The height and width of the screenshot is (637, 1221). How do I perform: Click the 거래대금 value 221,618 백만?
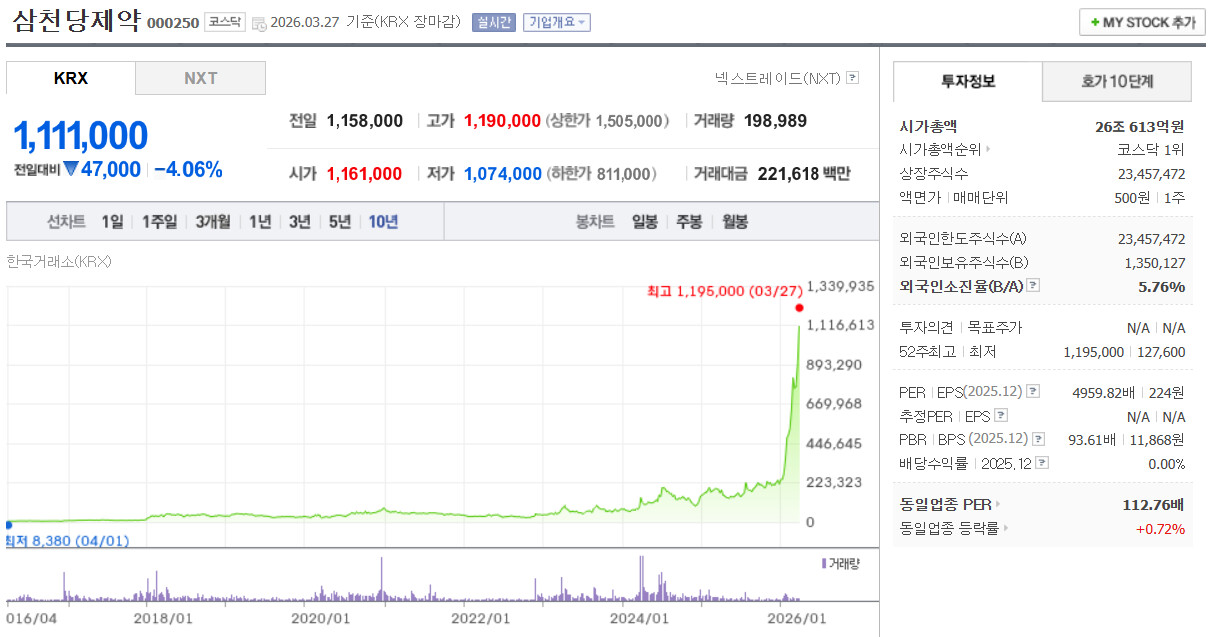point(804,174)
